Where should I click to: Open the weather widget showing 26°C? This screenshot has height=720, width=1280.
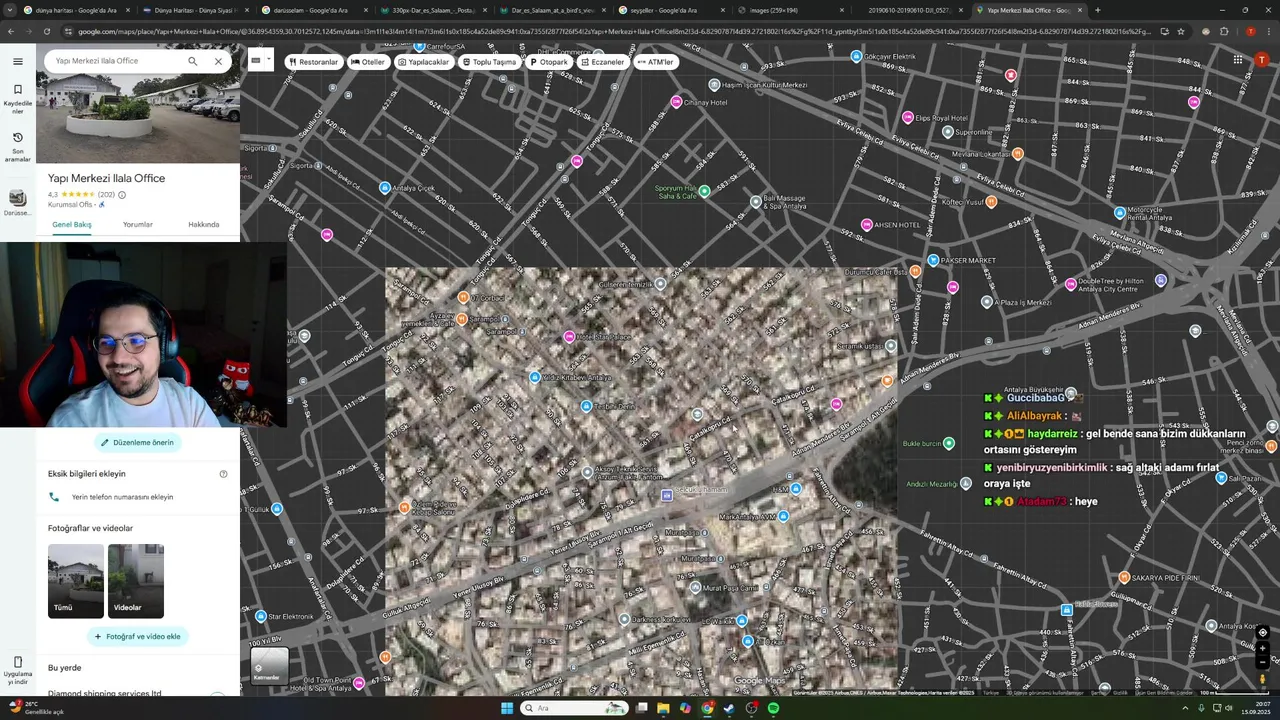[35, 708]
